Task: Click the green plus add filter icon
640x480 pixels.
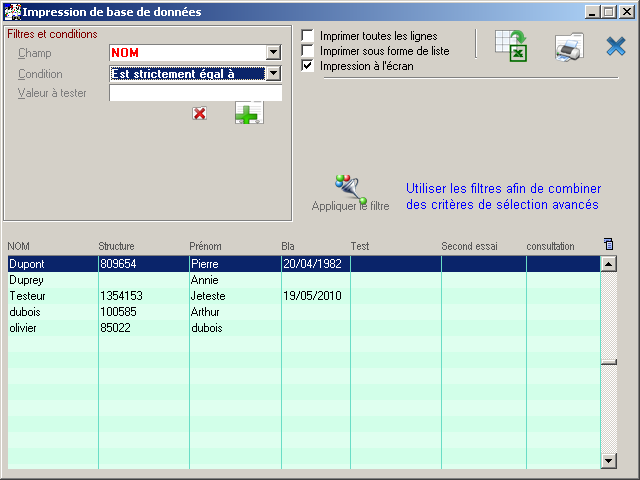Action: 248,113
